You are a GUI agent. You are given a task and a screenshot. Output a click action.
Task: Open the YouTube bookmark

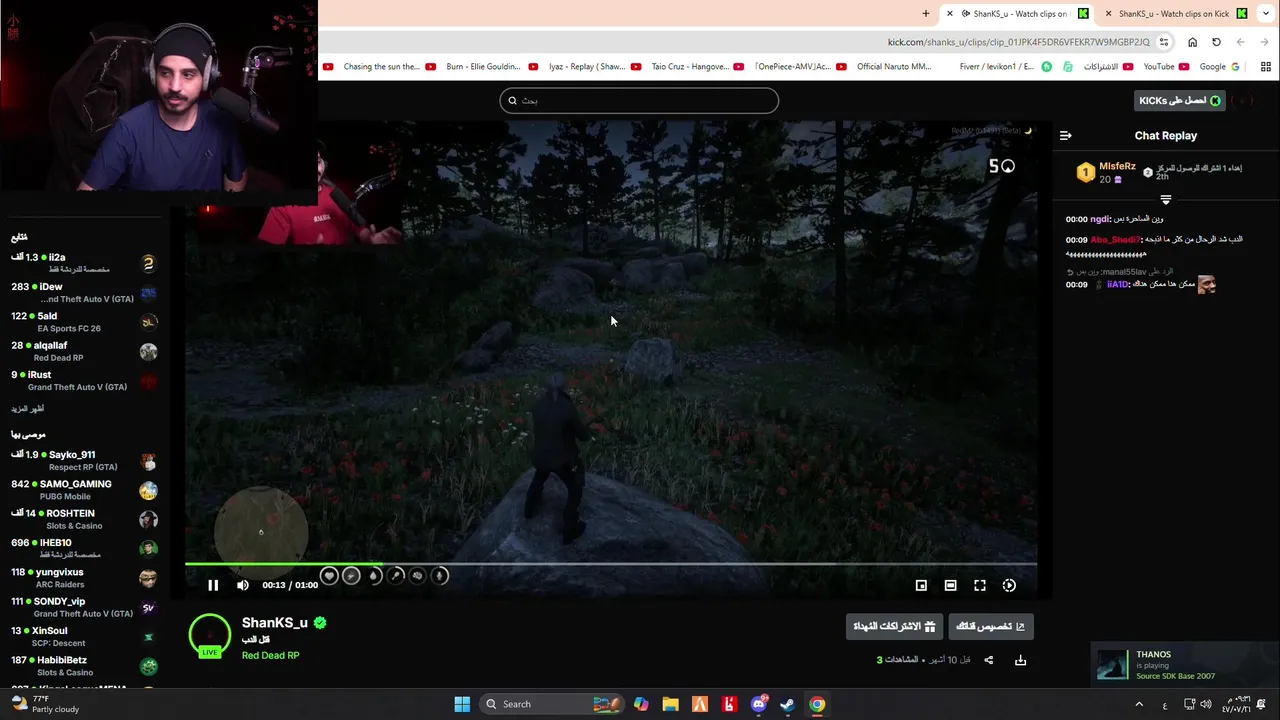[x=1166, y=67]
